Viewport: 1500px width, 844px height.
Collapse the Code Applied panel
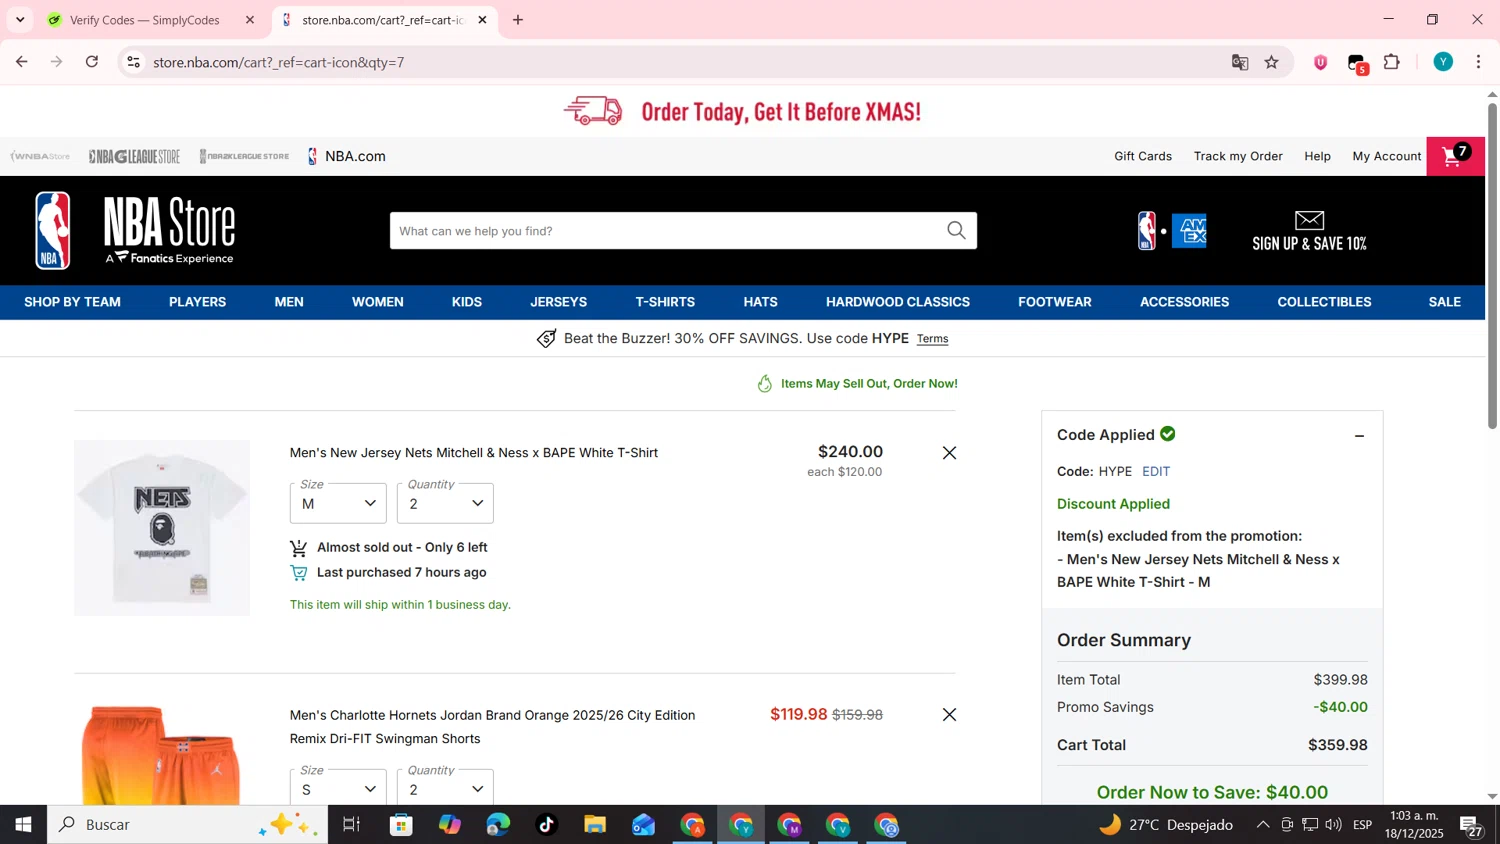point(1359,436)
